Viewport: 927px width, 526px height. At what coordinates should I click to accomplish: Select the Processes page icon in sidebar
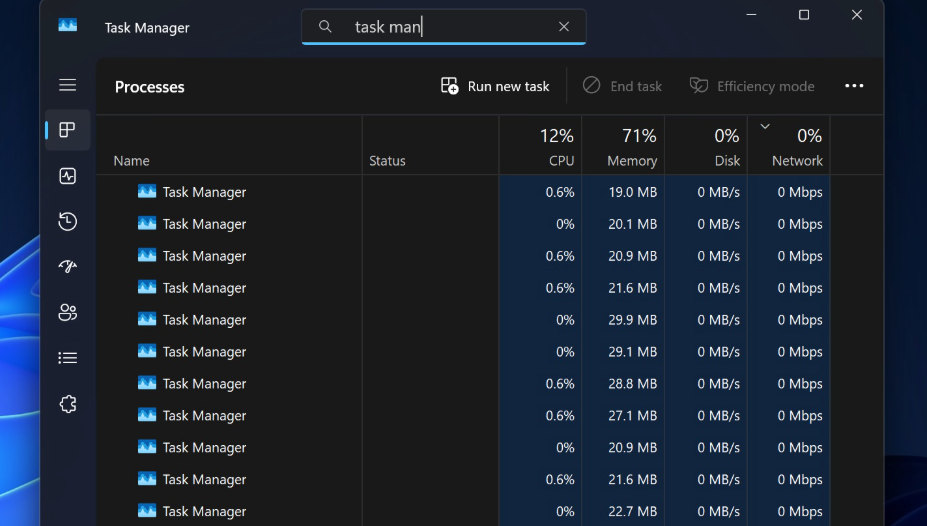pyautogui.click(x=67, y=130)
